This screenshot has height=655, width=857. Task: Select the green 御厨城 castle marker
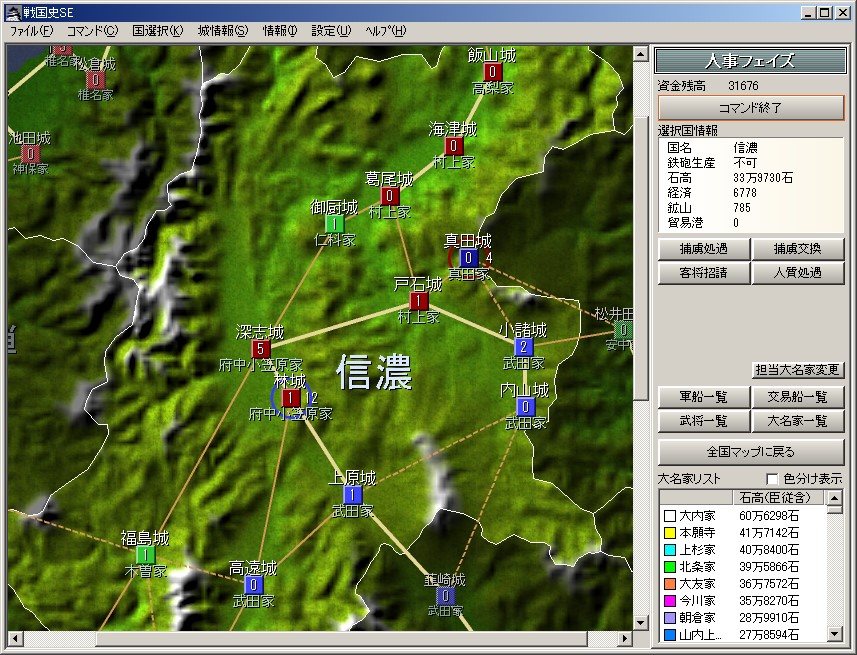coord(334,224)
